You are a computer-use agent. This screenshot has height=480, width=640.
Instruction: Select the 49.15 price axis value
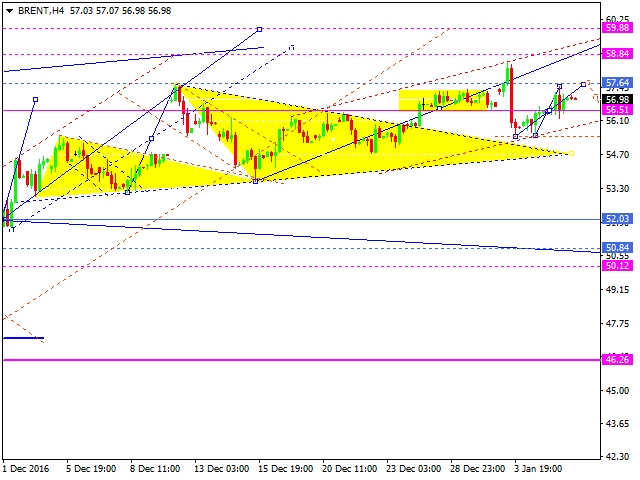(618, 290)
